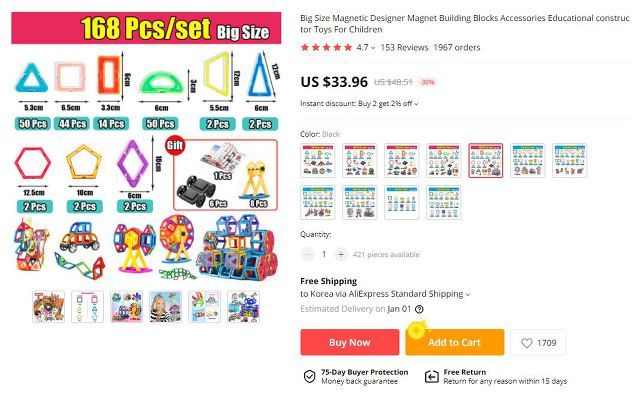
Task: View the first gallery thumbnail below main image
Action: click(x=49, y=307)
